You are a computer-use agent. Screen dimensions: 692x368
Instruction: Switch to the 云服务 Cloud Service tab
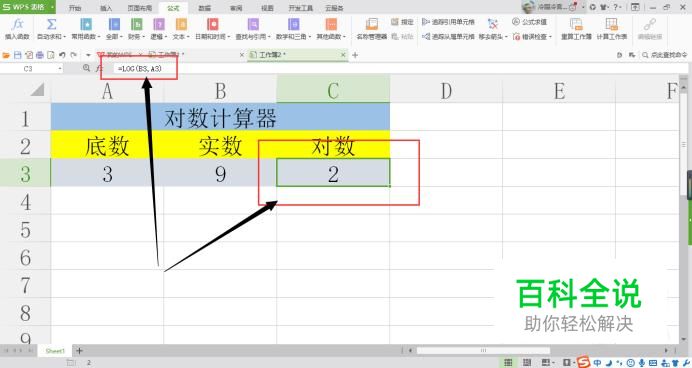coord(334,8)
